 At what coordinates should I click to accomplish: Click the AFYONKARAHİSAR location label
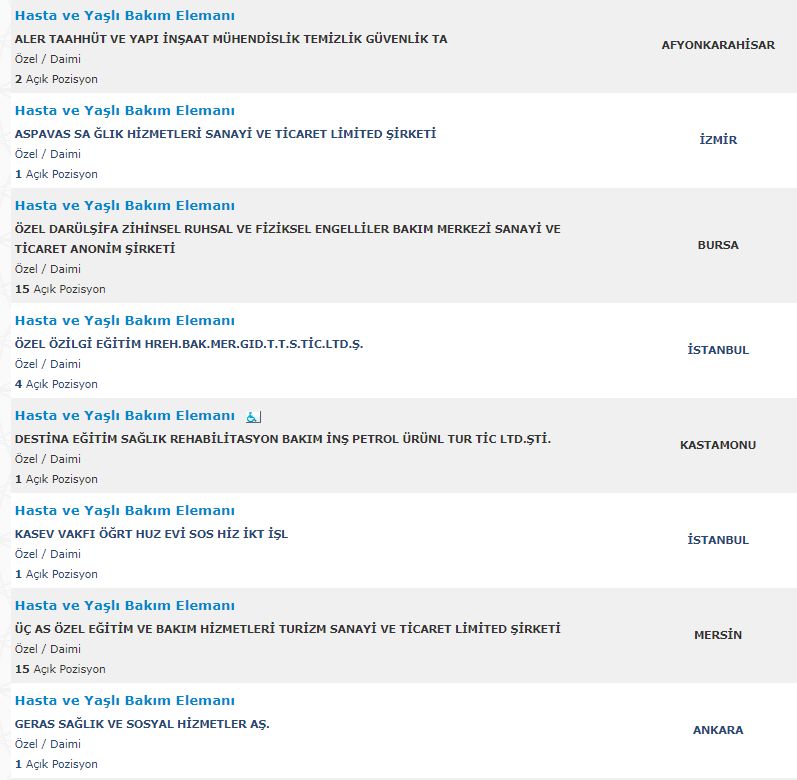coord(718,45)
